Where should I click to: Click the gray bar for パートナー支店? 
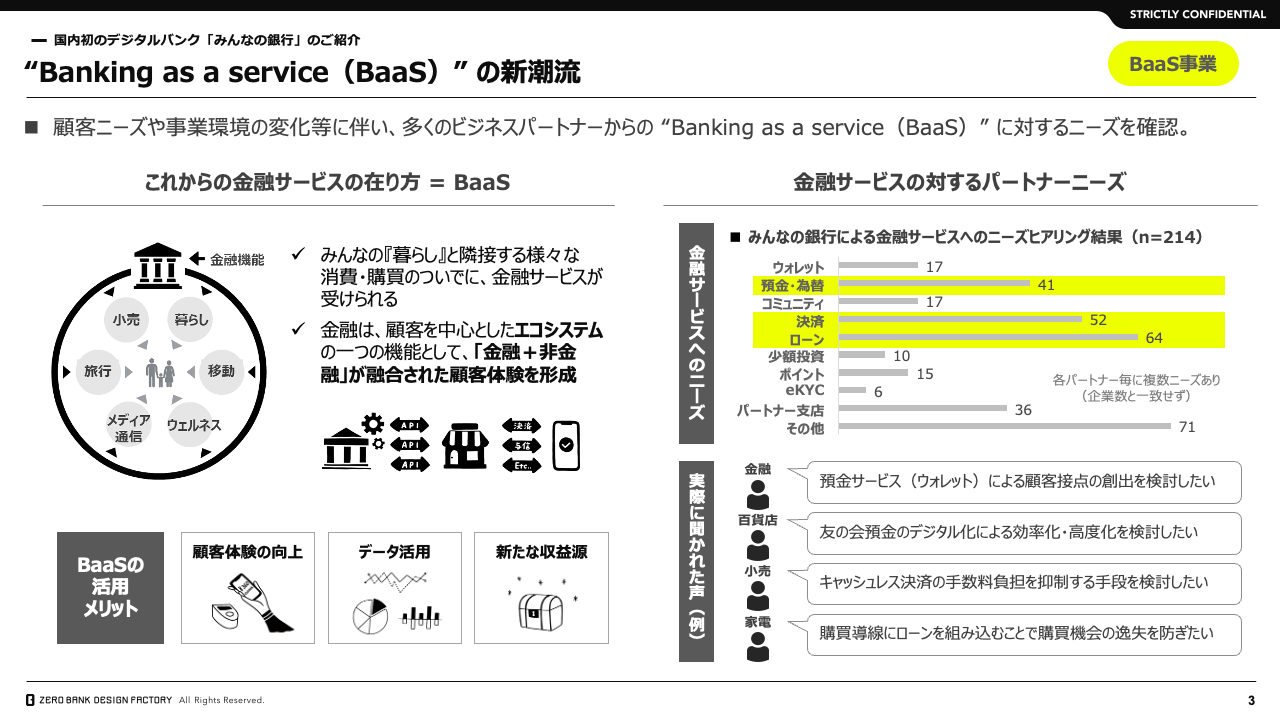(x=923, y=409)
